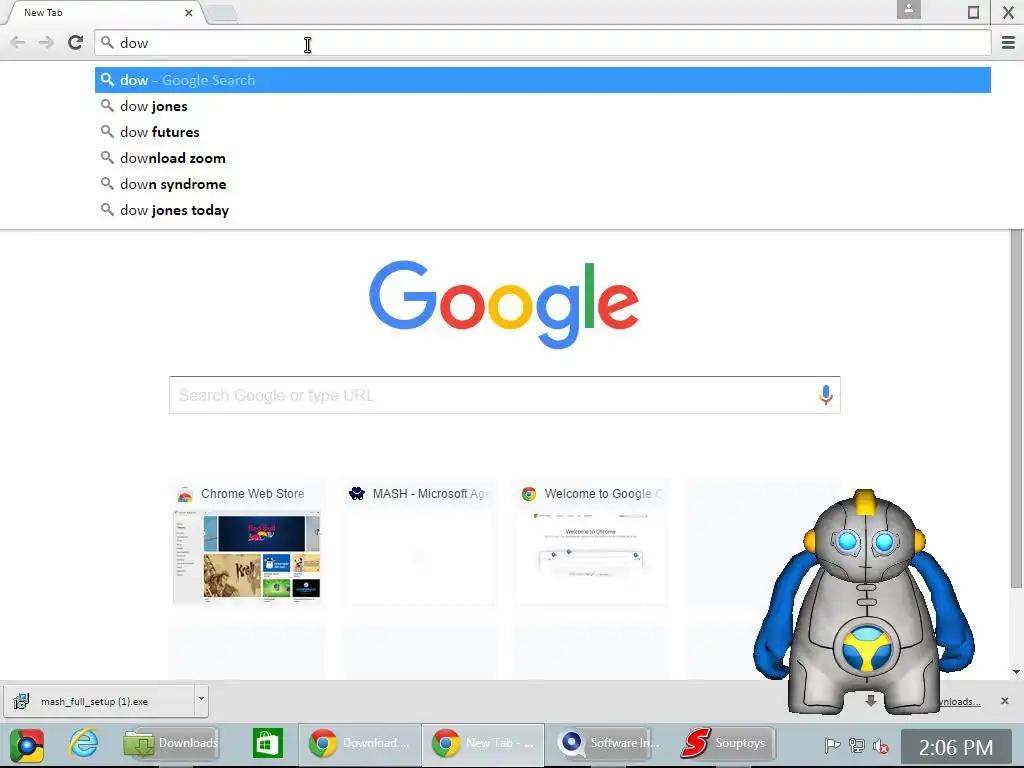Open 'Software In...' taskbar window
The height and width of the screenshot is (768, 1024).
pos(607,743)
